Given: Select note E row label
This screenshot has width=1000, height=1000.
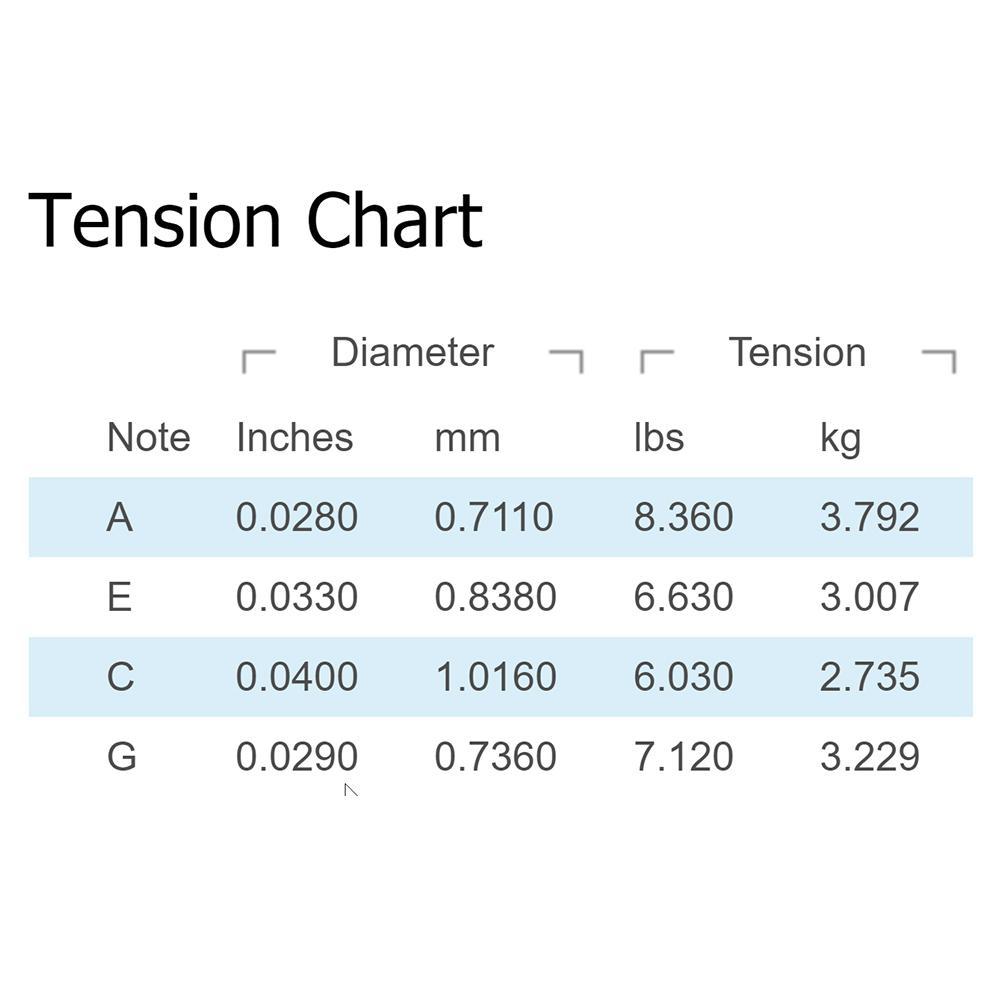Looking at the screenshot, I should tap(120, 597).
